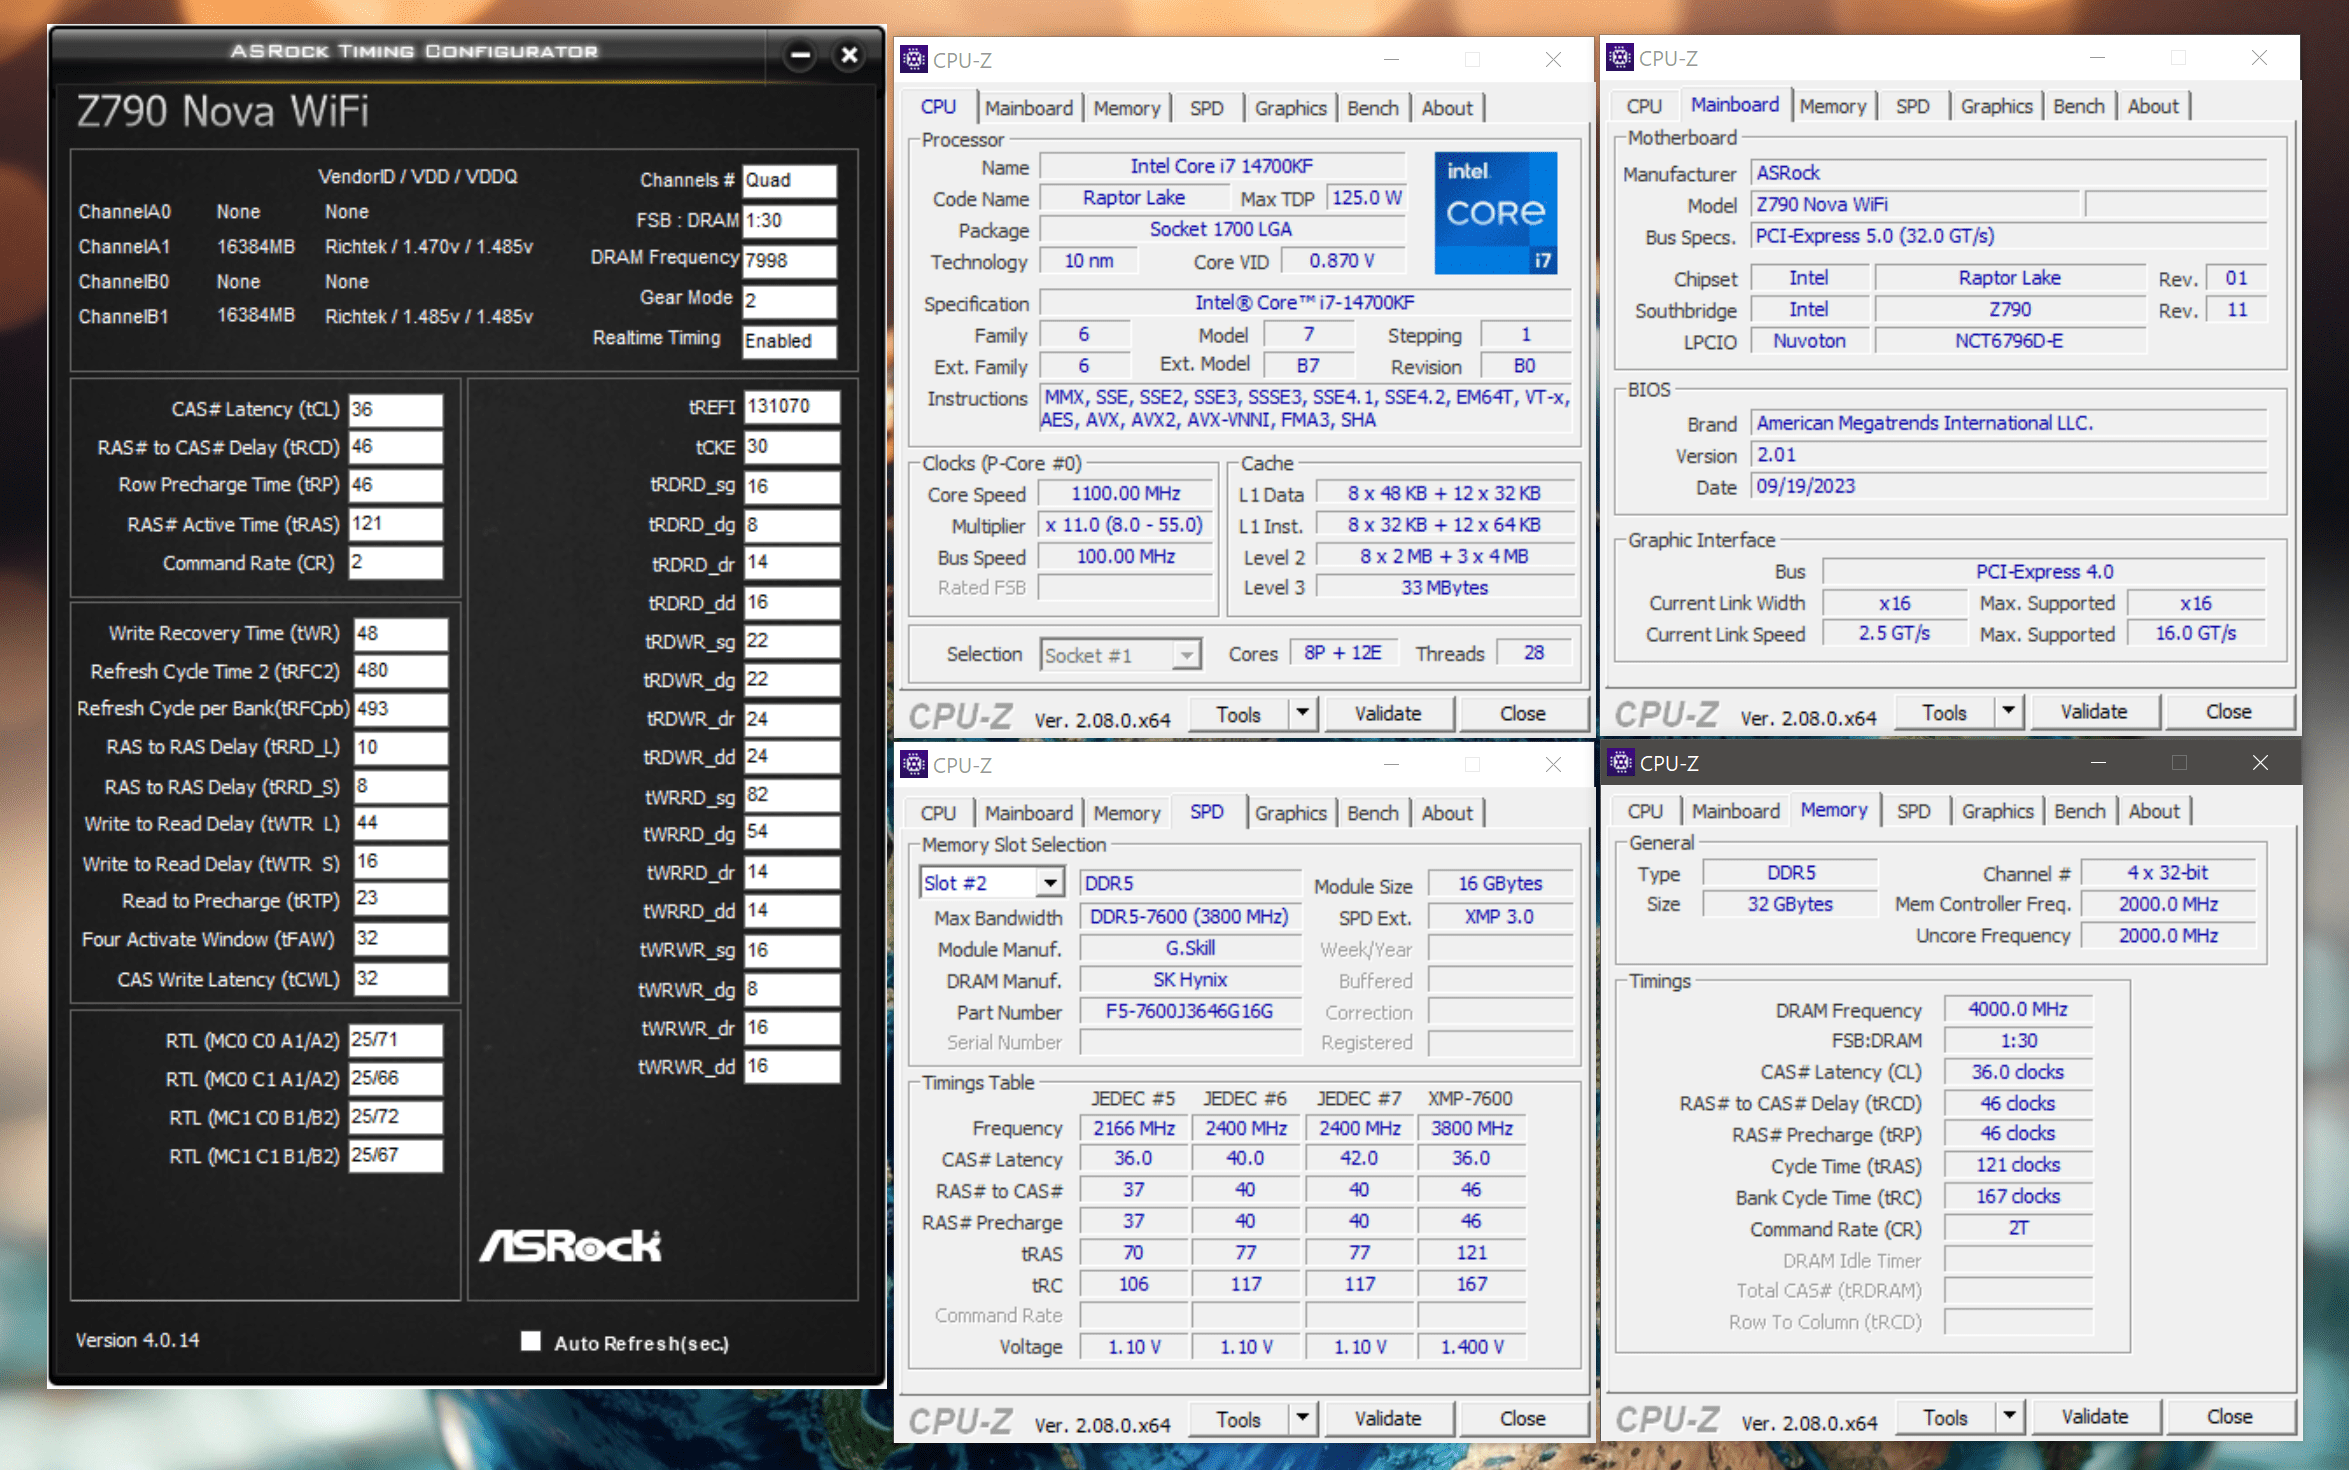Click the Refresh Cycle Time 2 (tRFC2) field

[x=401, y=670]
